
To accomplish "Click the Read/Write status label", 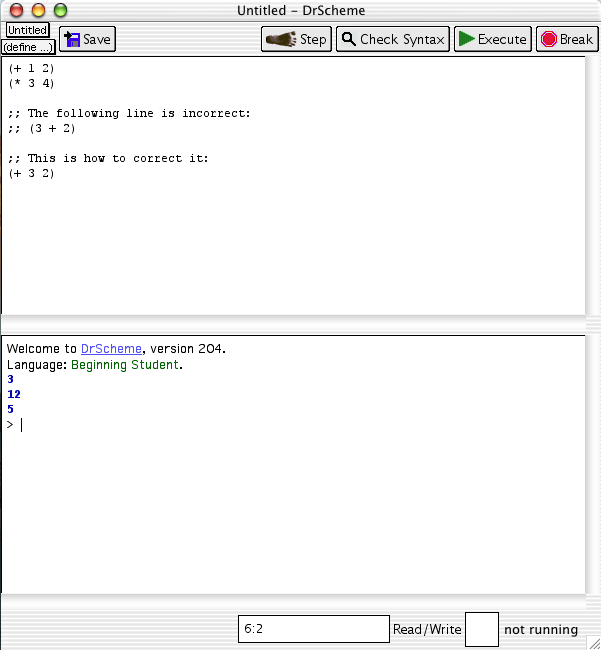I will [x=427, y=629].
